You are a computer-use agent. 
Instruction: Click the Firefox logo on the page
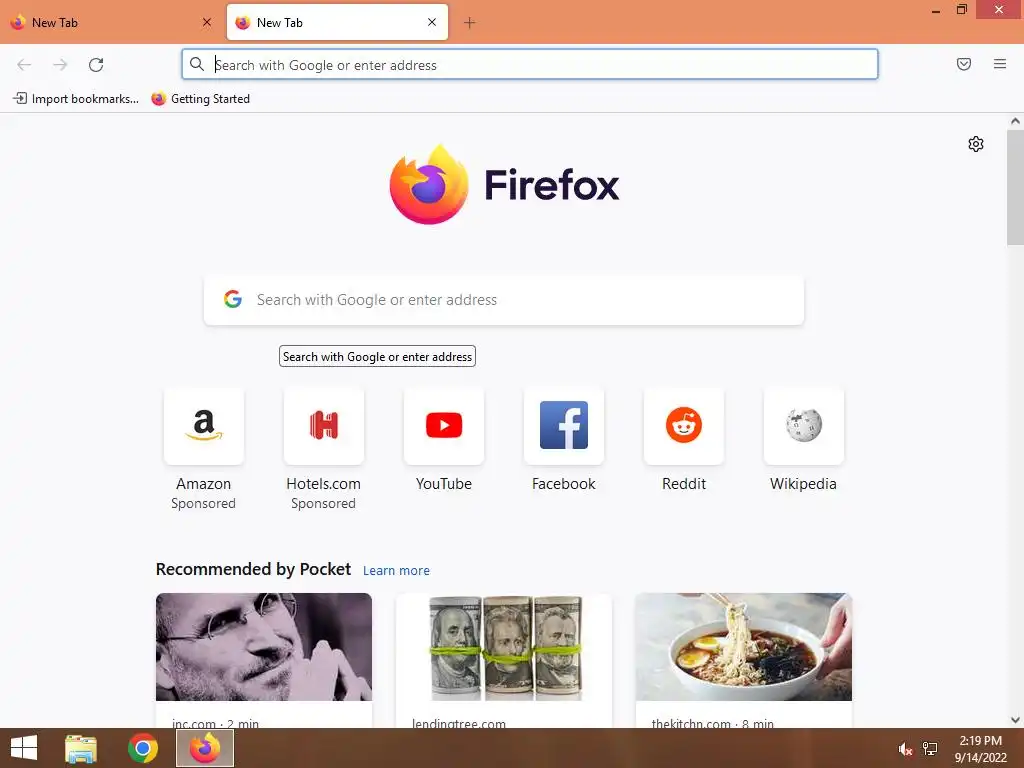coord(504,185)
